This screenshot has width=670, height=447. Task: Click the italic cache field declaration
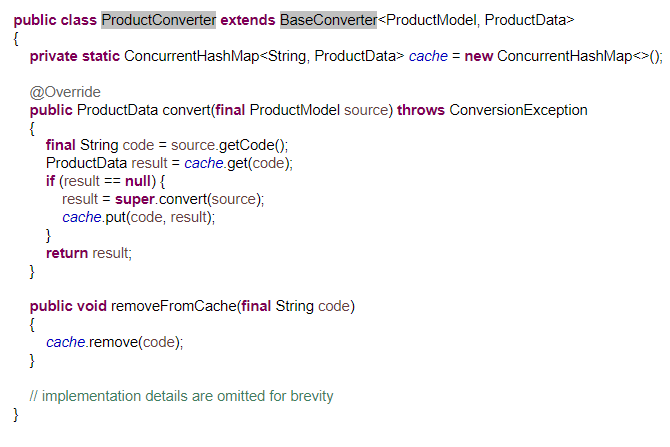(428, 56)
